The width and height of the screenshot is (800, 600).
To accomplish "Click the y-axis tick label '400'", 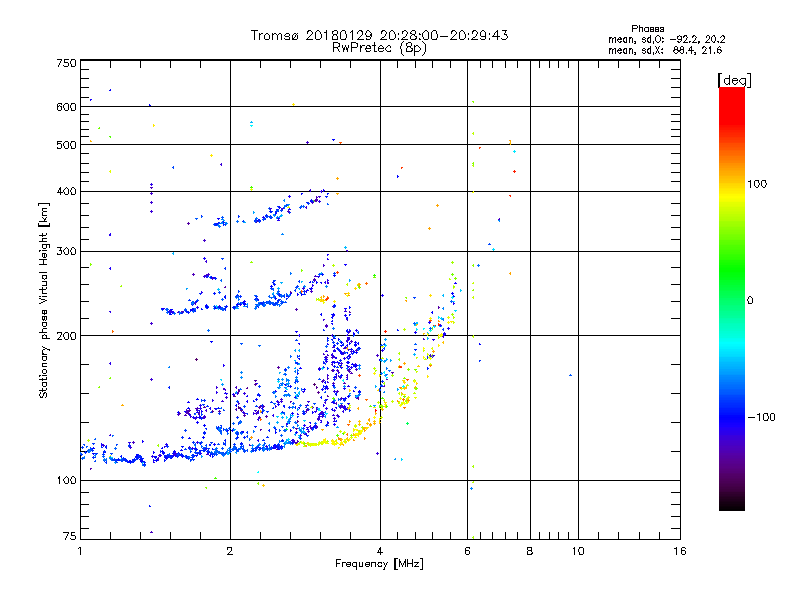I will click(66, 192).
